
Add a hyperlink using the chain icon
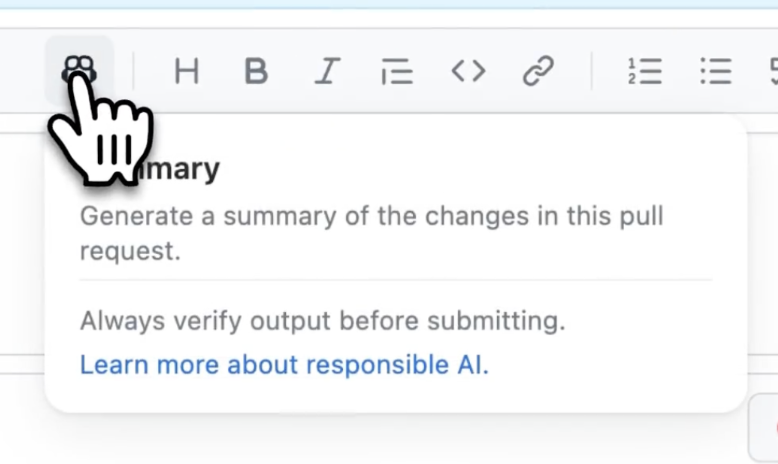[538, 71]
